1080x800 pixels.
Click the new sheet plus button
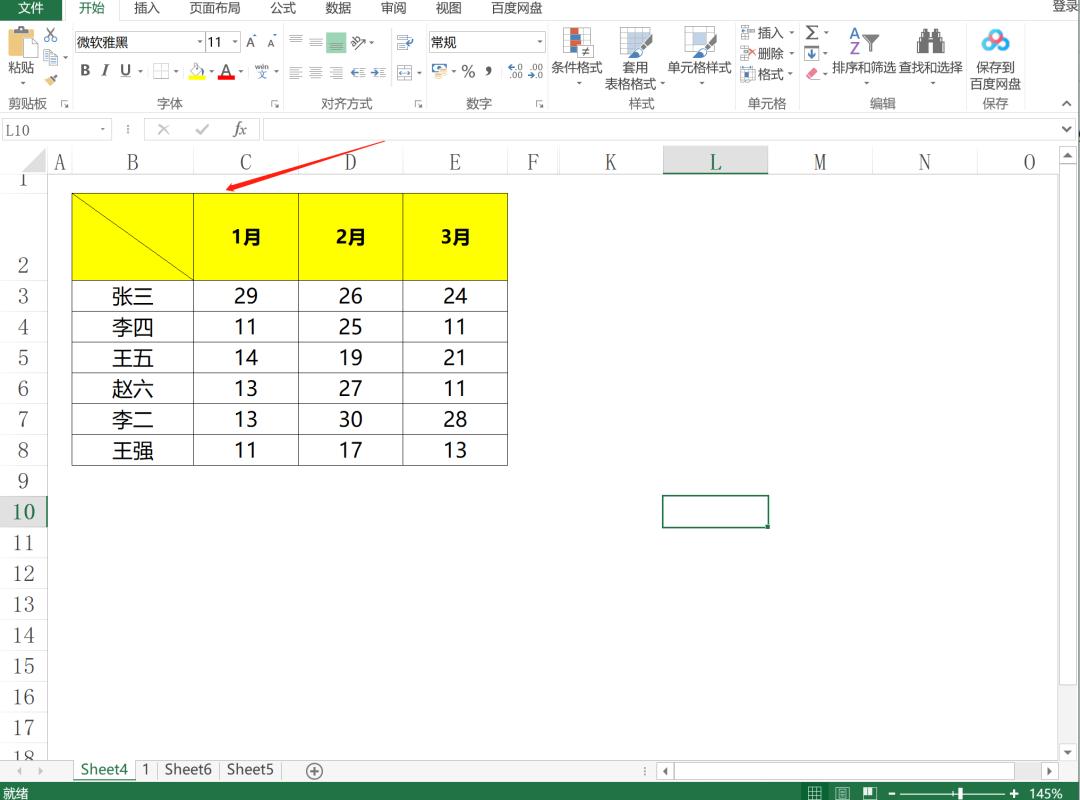tap(314, 770)
